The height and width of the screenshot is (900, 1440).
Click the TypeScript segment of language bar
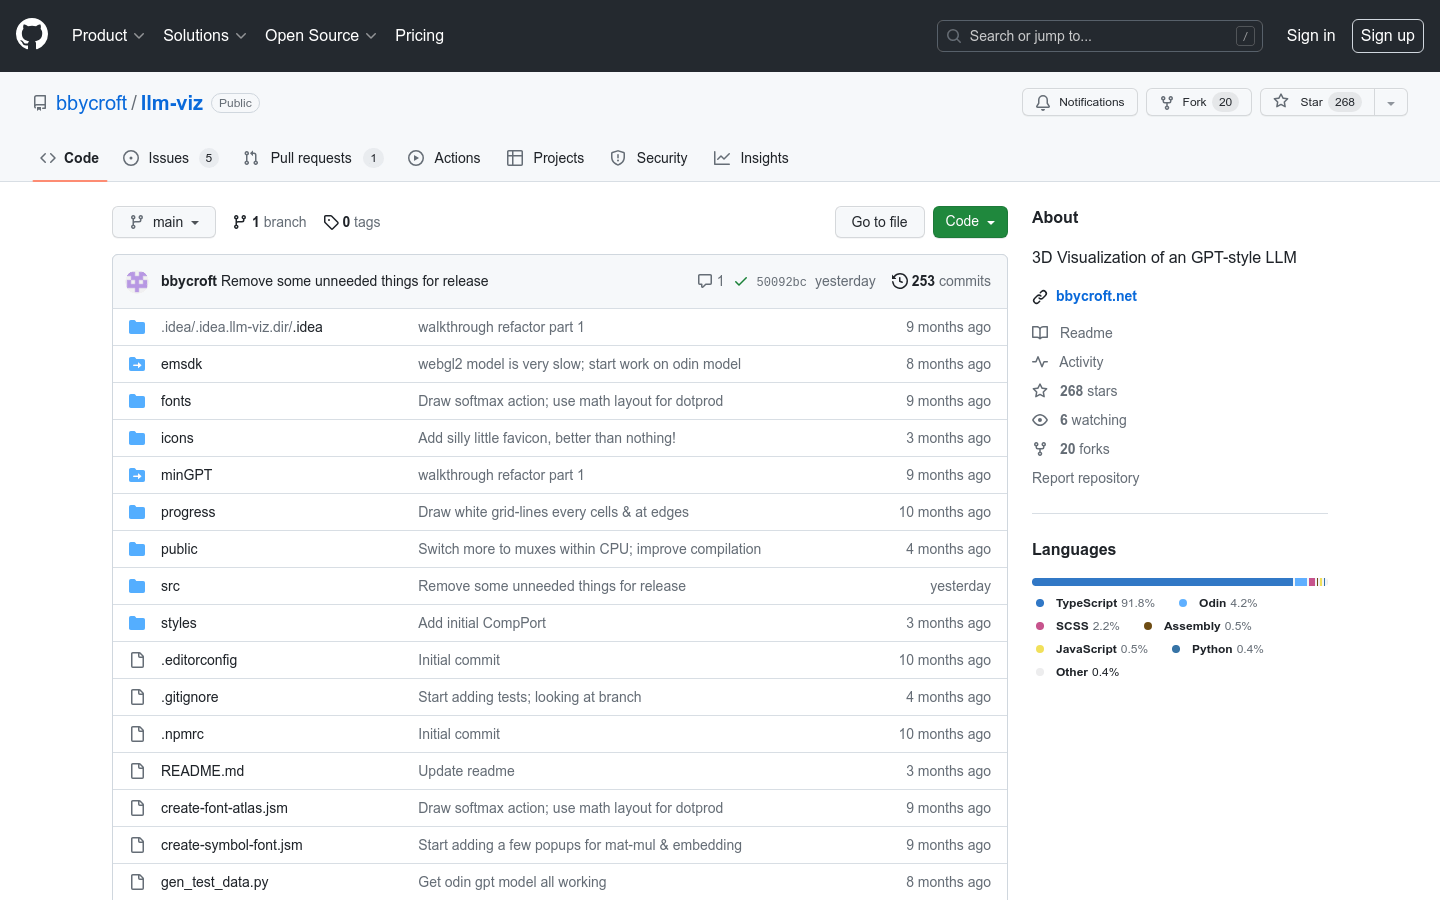click(1161, 582)
